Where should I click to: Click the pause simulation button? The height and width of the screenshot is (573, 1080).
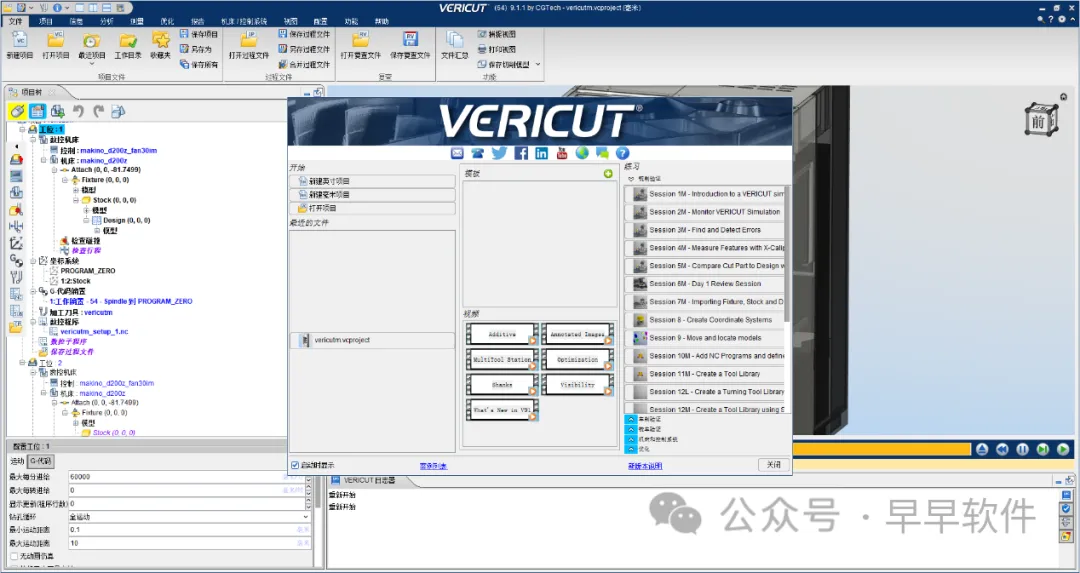[x=1022, y=449]
